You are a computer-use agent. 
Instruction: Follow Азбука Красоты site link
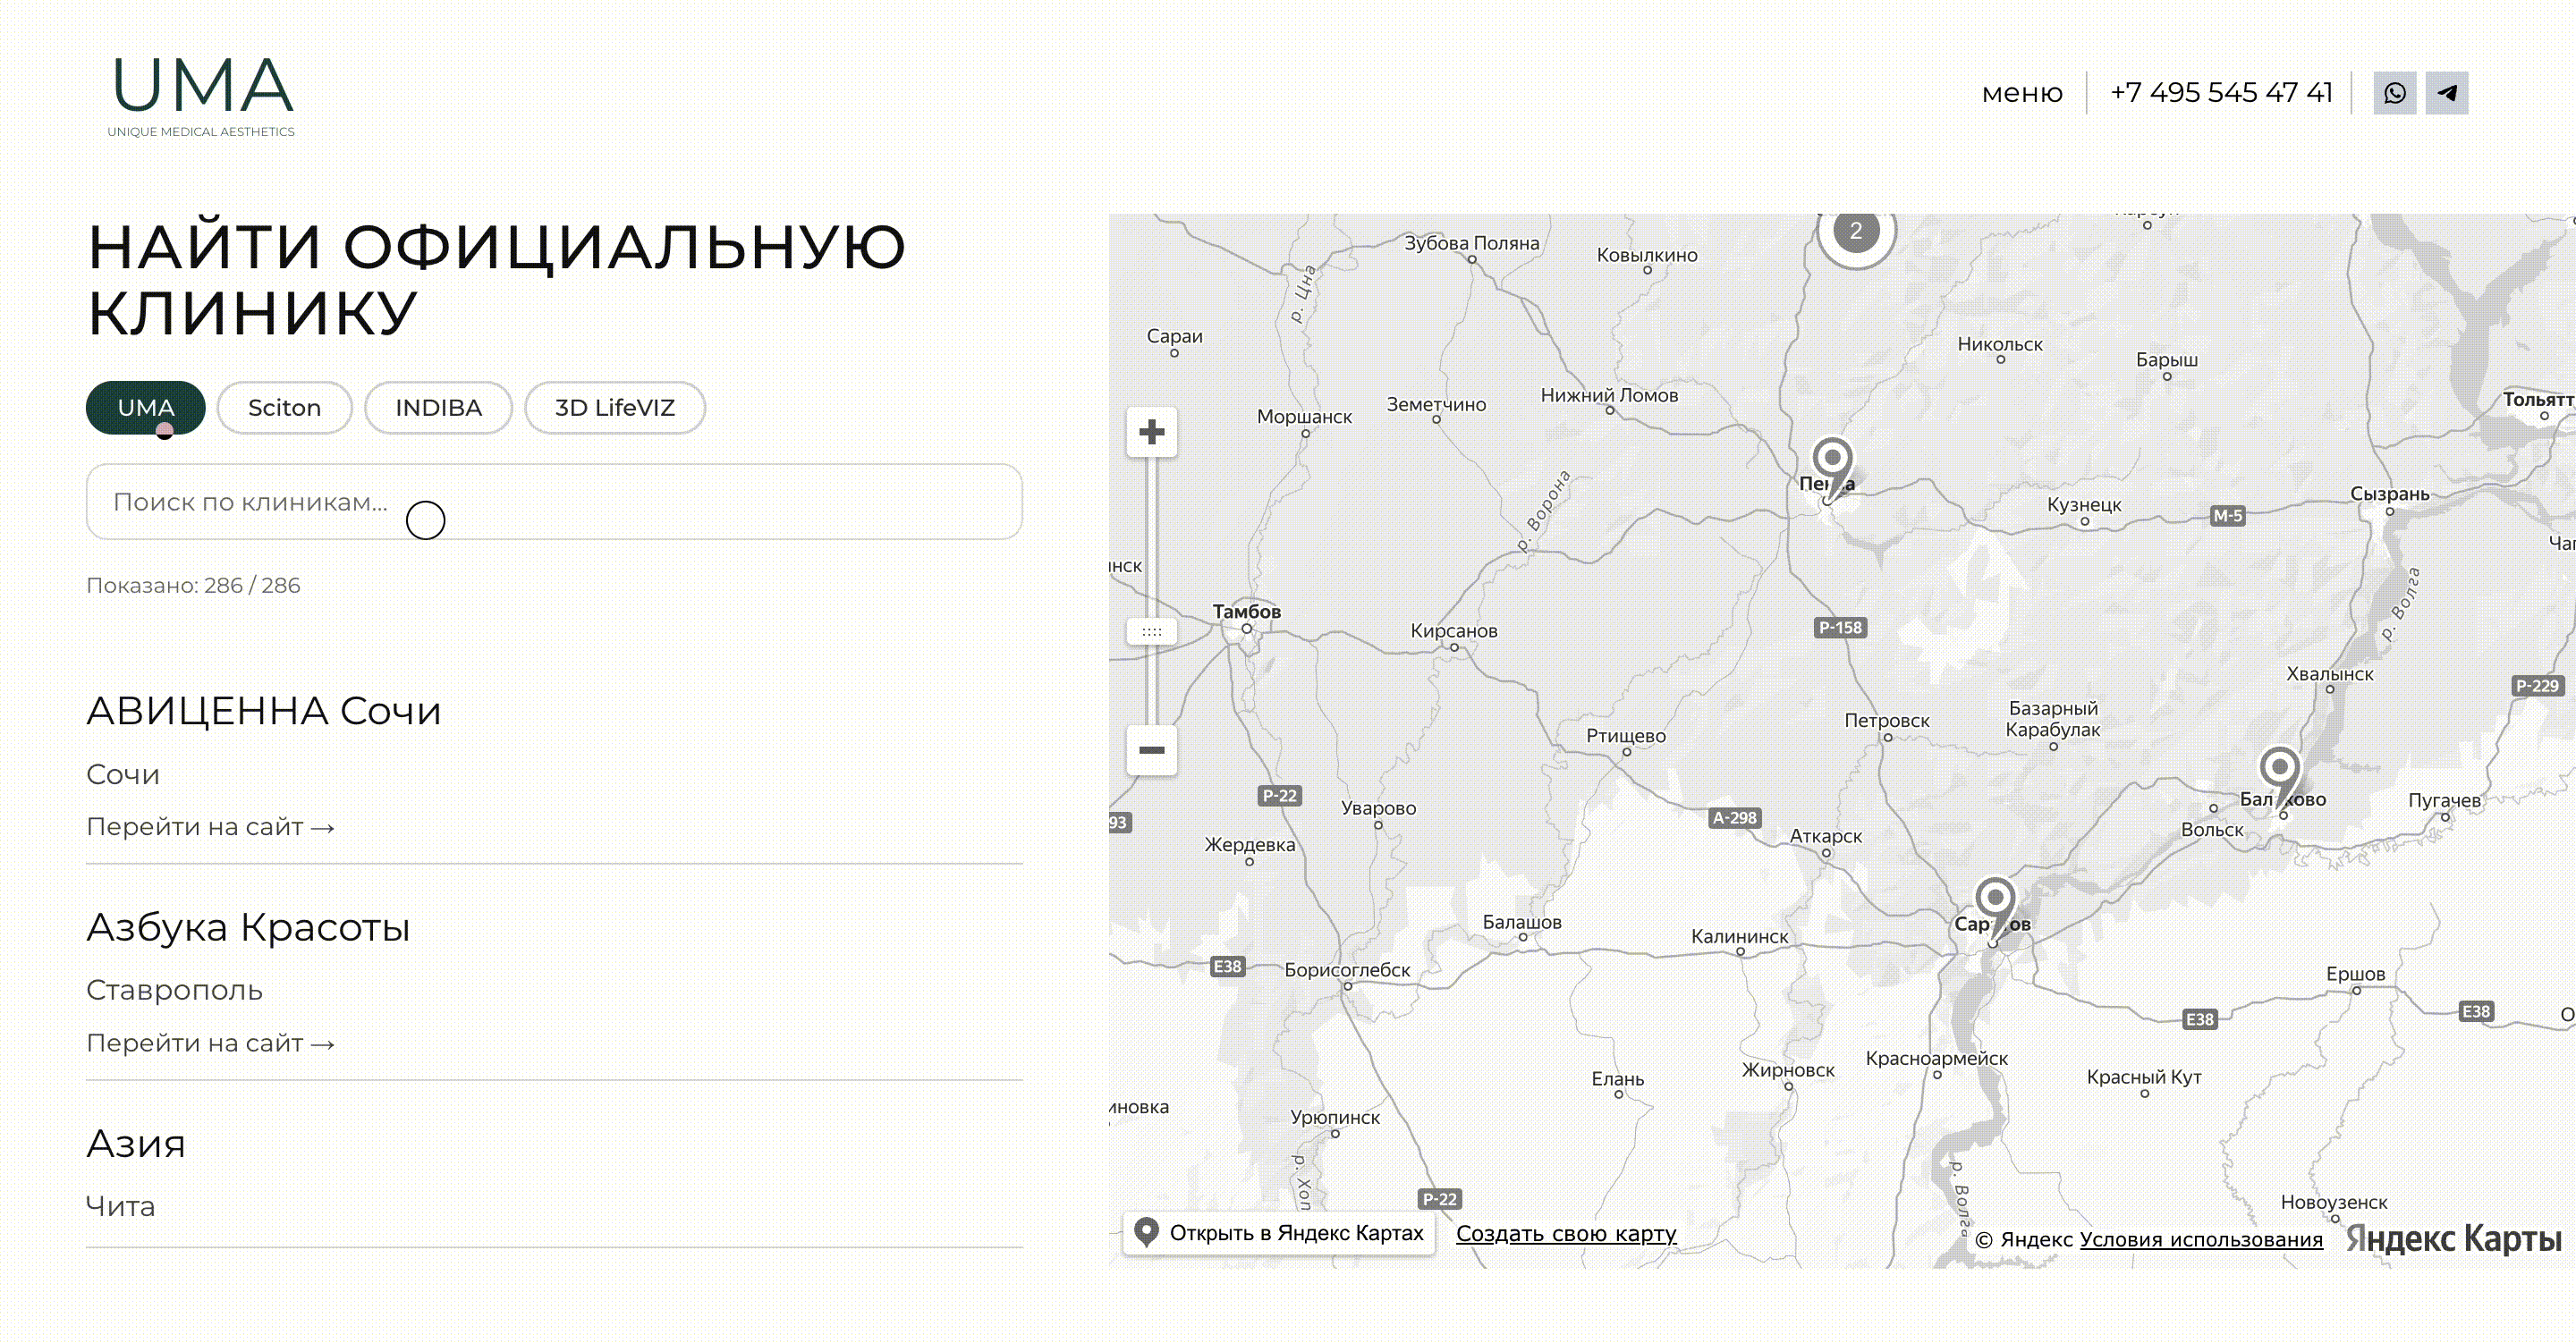click(x=210, y=1043)
